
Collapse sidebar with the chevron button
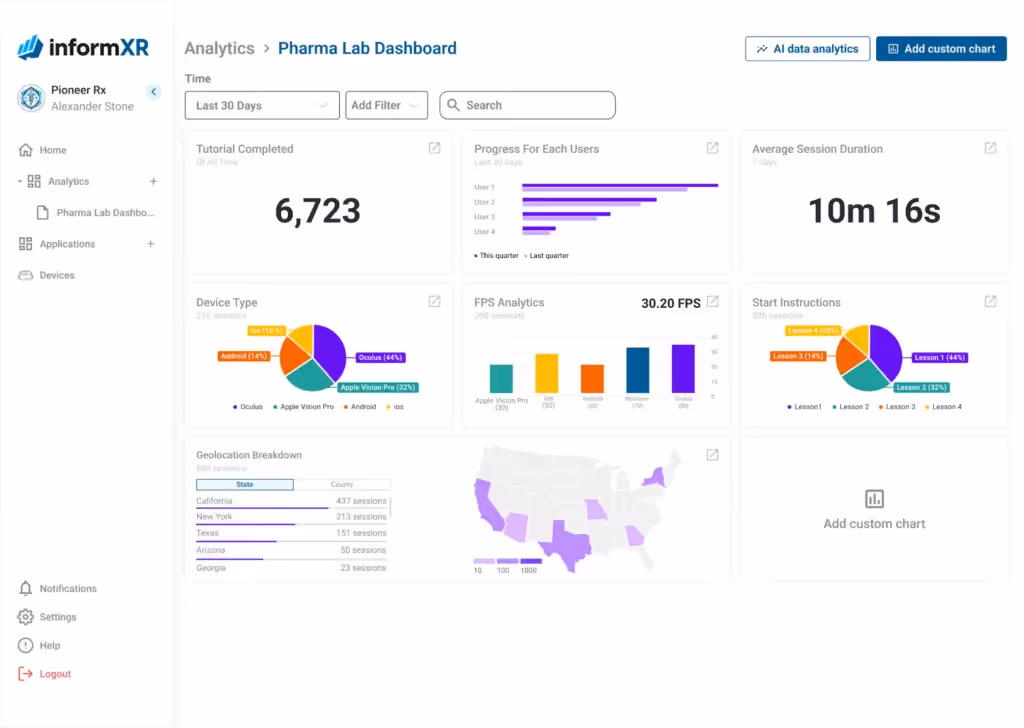pyautogui.click(x=153, y=91)
